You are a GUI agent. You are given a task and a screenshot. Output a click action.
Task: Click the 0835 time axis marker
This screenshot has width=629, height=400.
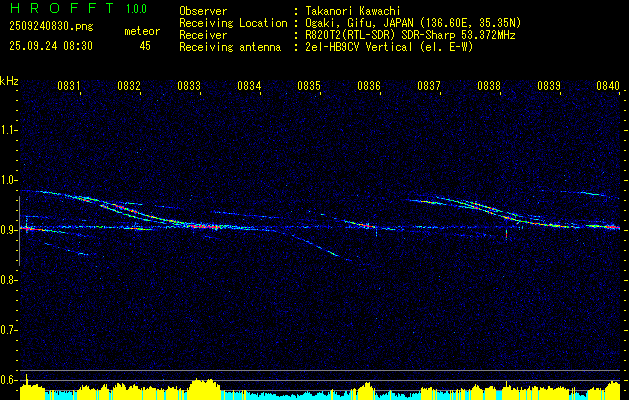pyautogui.click(x=309, y=85)
